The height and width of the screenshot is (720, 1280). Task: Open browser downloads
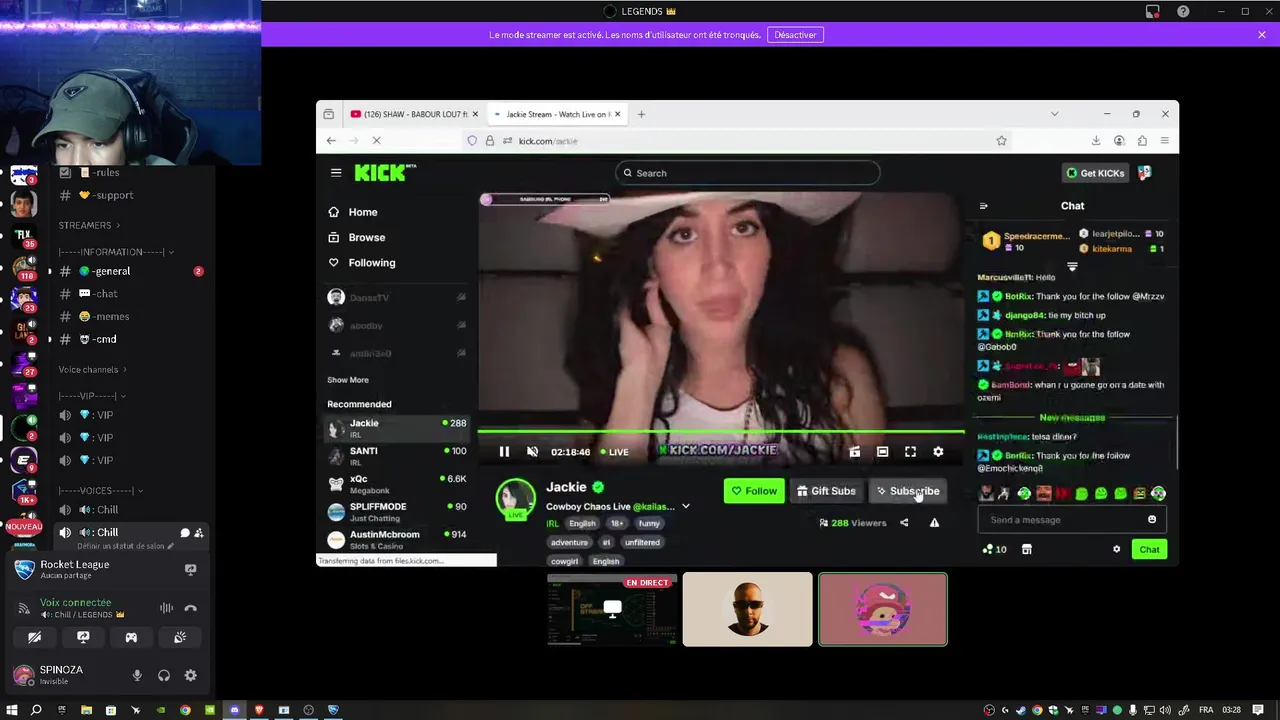pos(1096,141)
